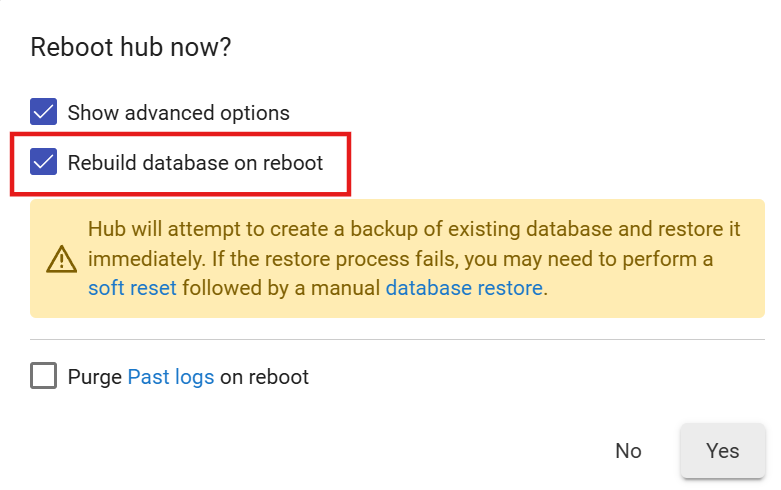Click the yellow warning banner's empty bottom-right area
The width and height of the screenshot is (781, 490).
(700, 300)
